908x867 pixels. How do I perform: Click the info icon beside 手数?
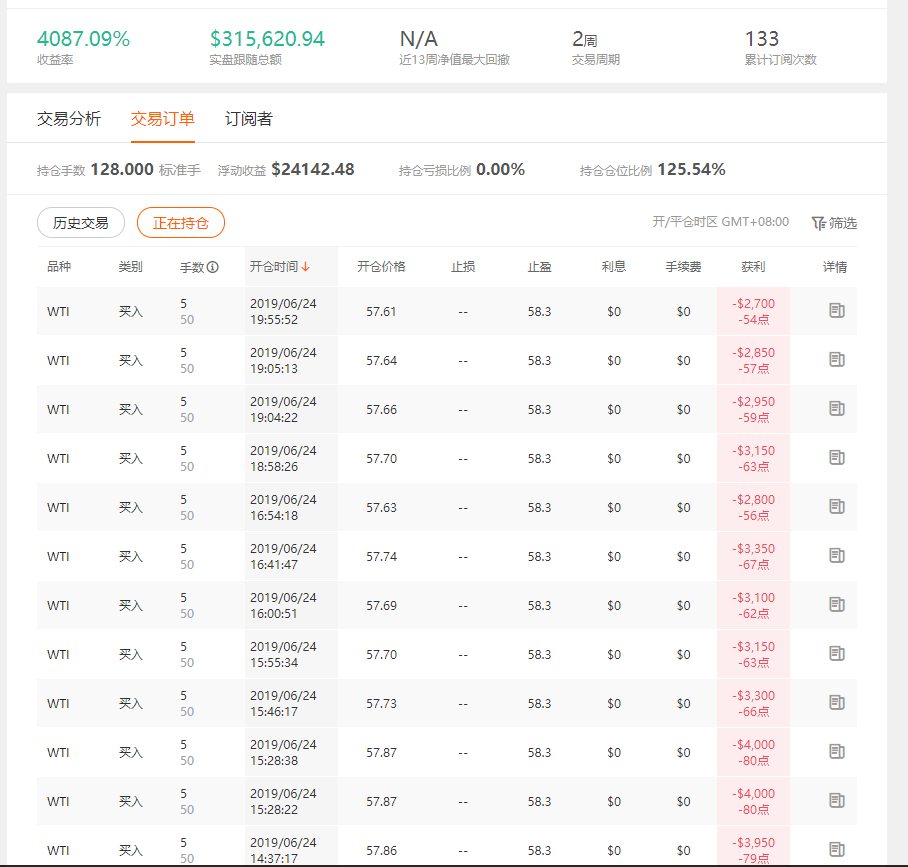click(x=213, y=267)
